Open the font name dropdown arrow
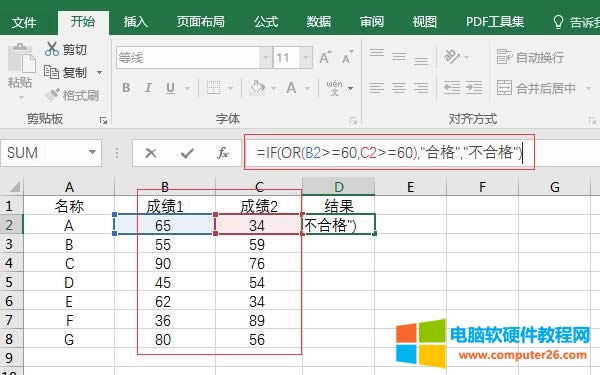This screenshot has width=600, height=375. pyautogui.click(x=266, y=58)
